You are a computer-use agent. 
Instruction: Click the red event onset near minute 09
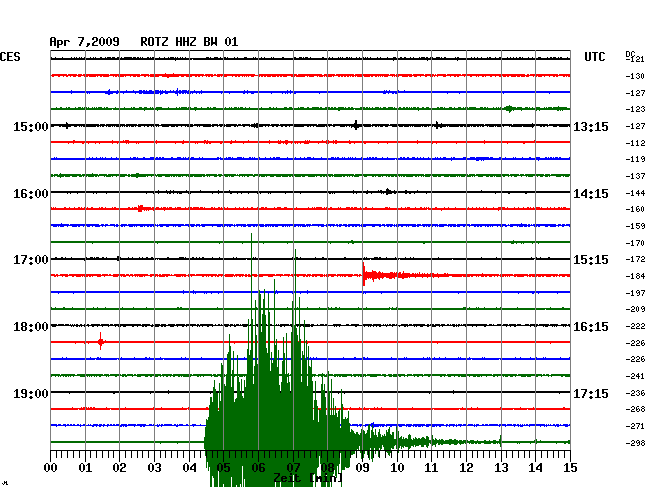[365, 275]
